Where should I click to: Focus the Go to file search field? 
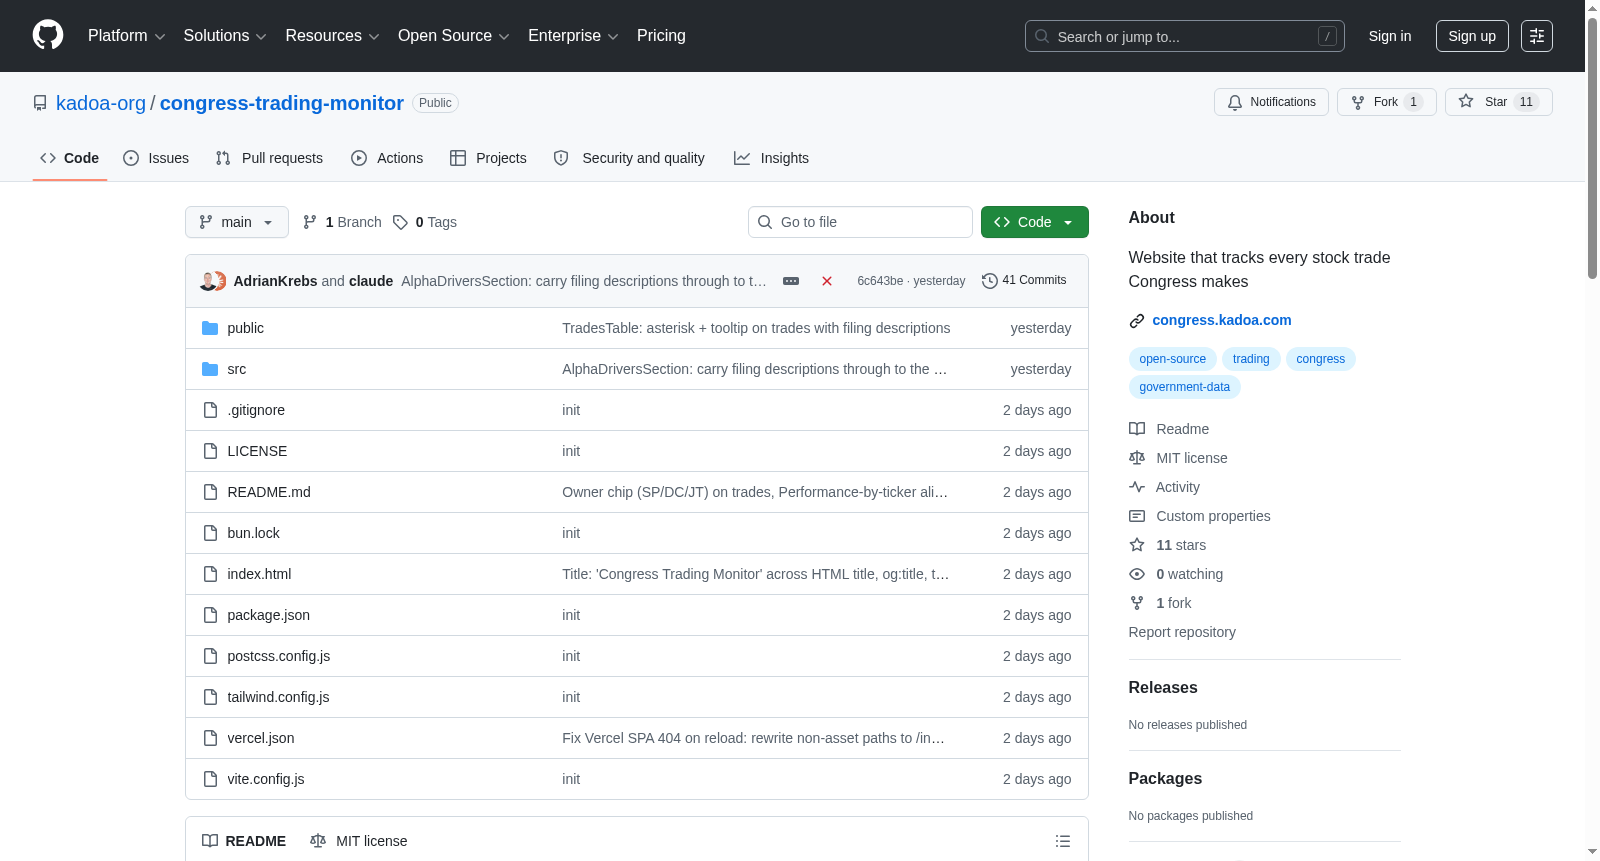pyautogui.click(x=860, y=222)
